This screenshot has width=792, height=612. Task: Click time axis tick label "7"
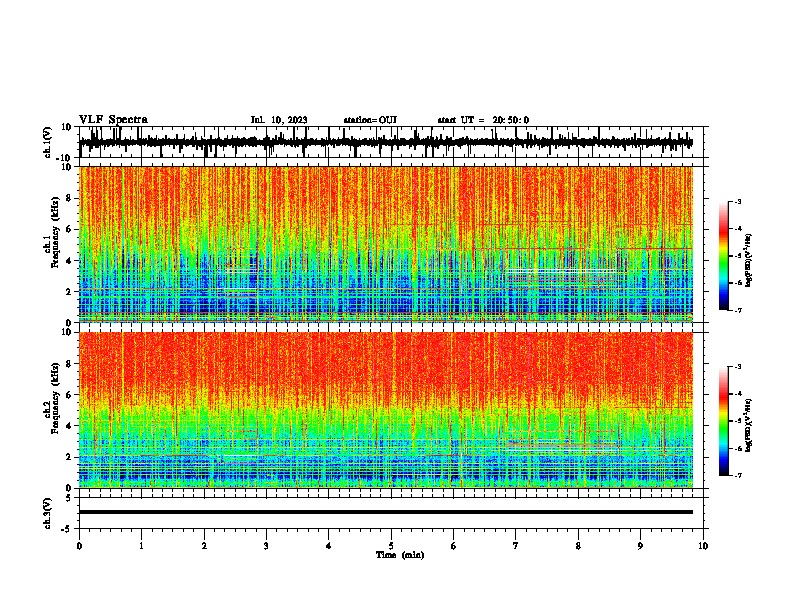(516, 546)
